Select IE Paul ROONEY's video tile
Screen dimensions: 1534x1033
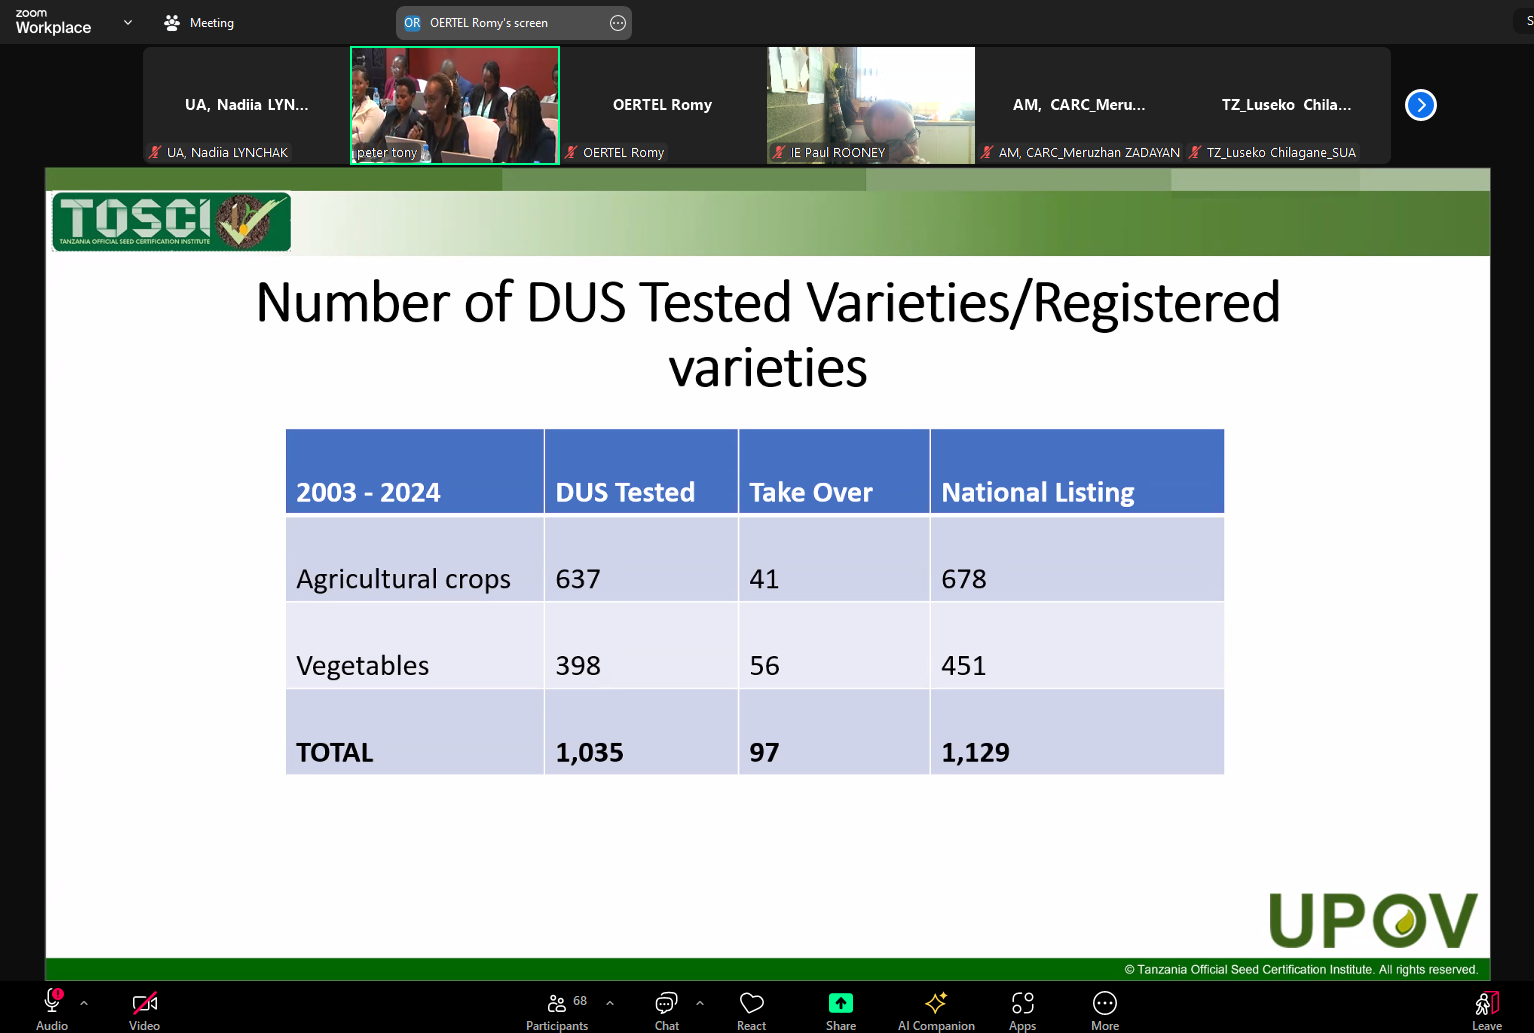[x=870, y=105]
